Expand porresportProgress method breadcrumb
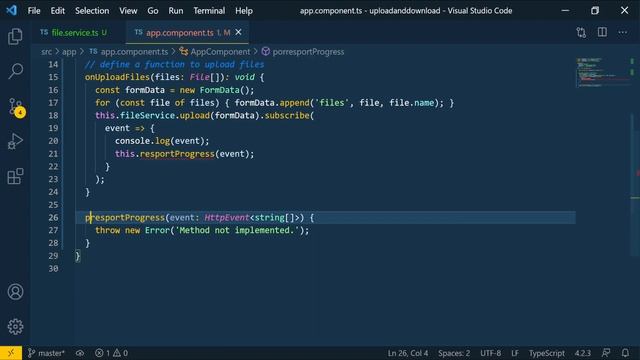The width and height of the screenshot is (640, 360). coord(303,52)
